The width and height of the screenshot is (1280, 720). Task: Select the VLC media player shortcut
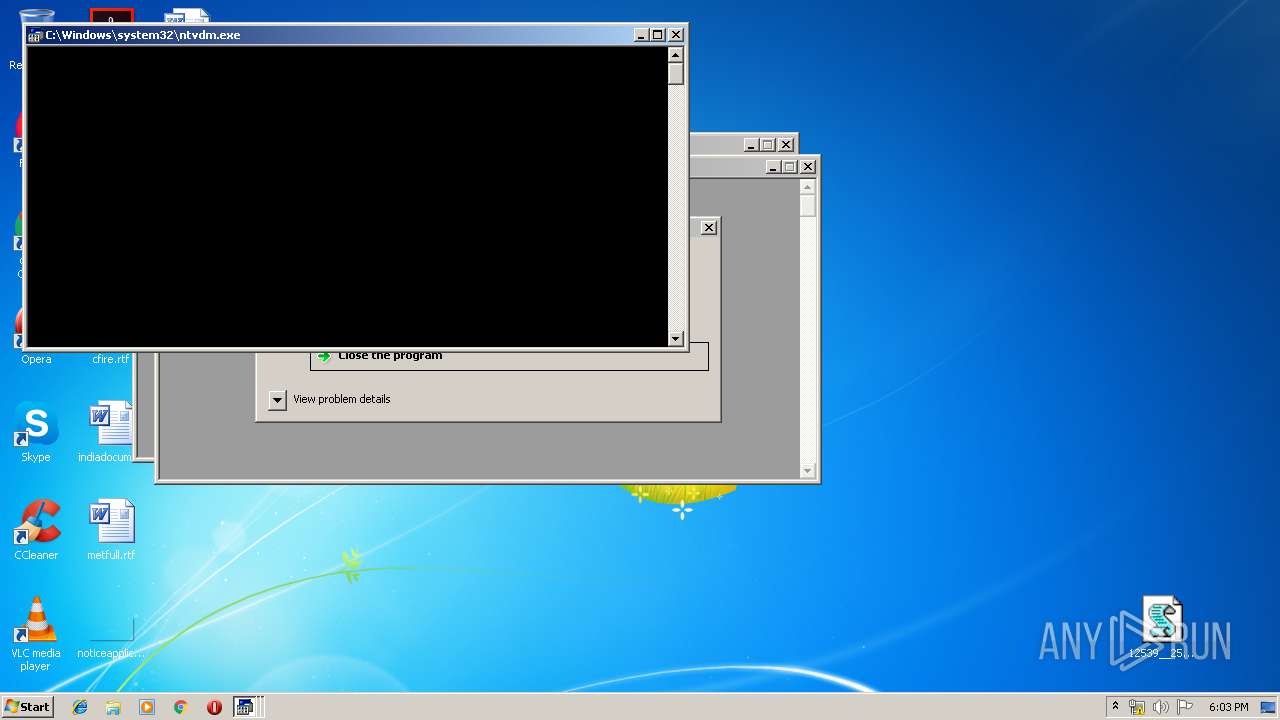[x=36, y=634]
